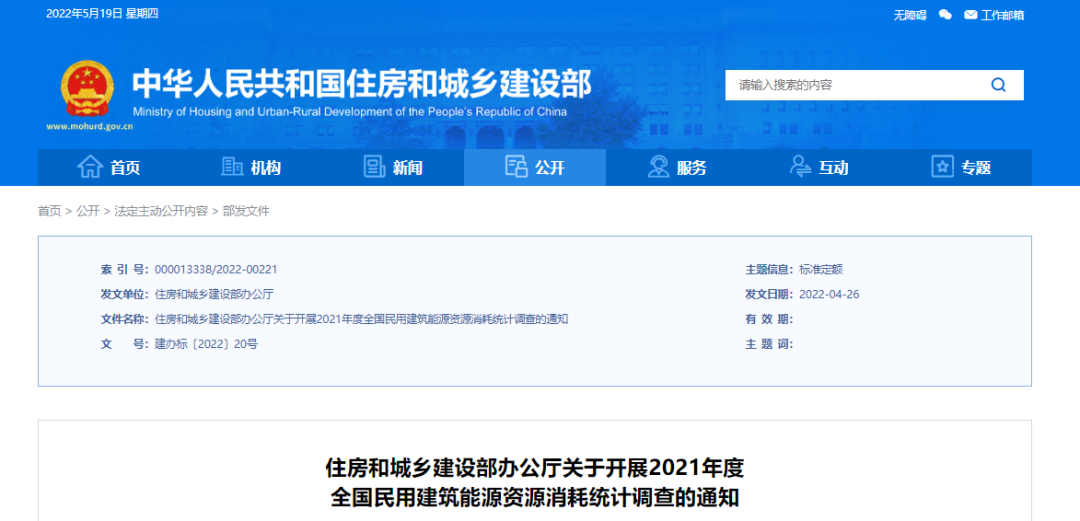Open the 工作邮箱 link
1080x521 pixels.
pos(1002,15)
